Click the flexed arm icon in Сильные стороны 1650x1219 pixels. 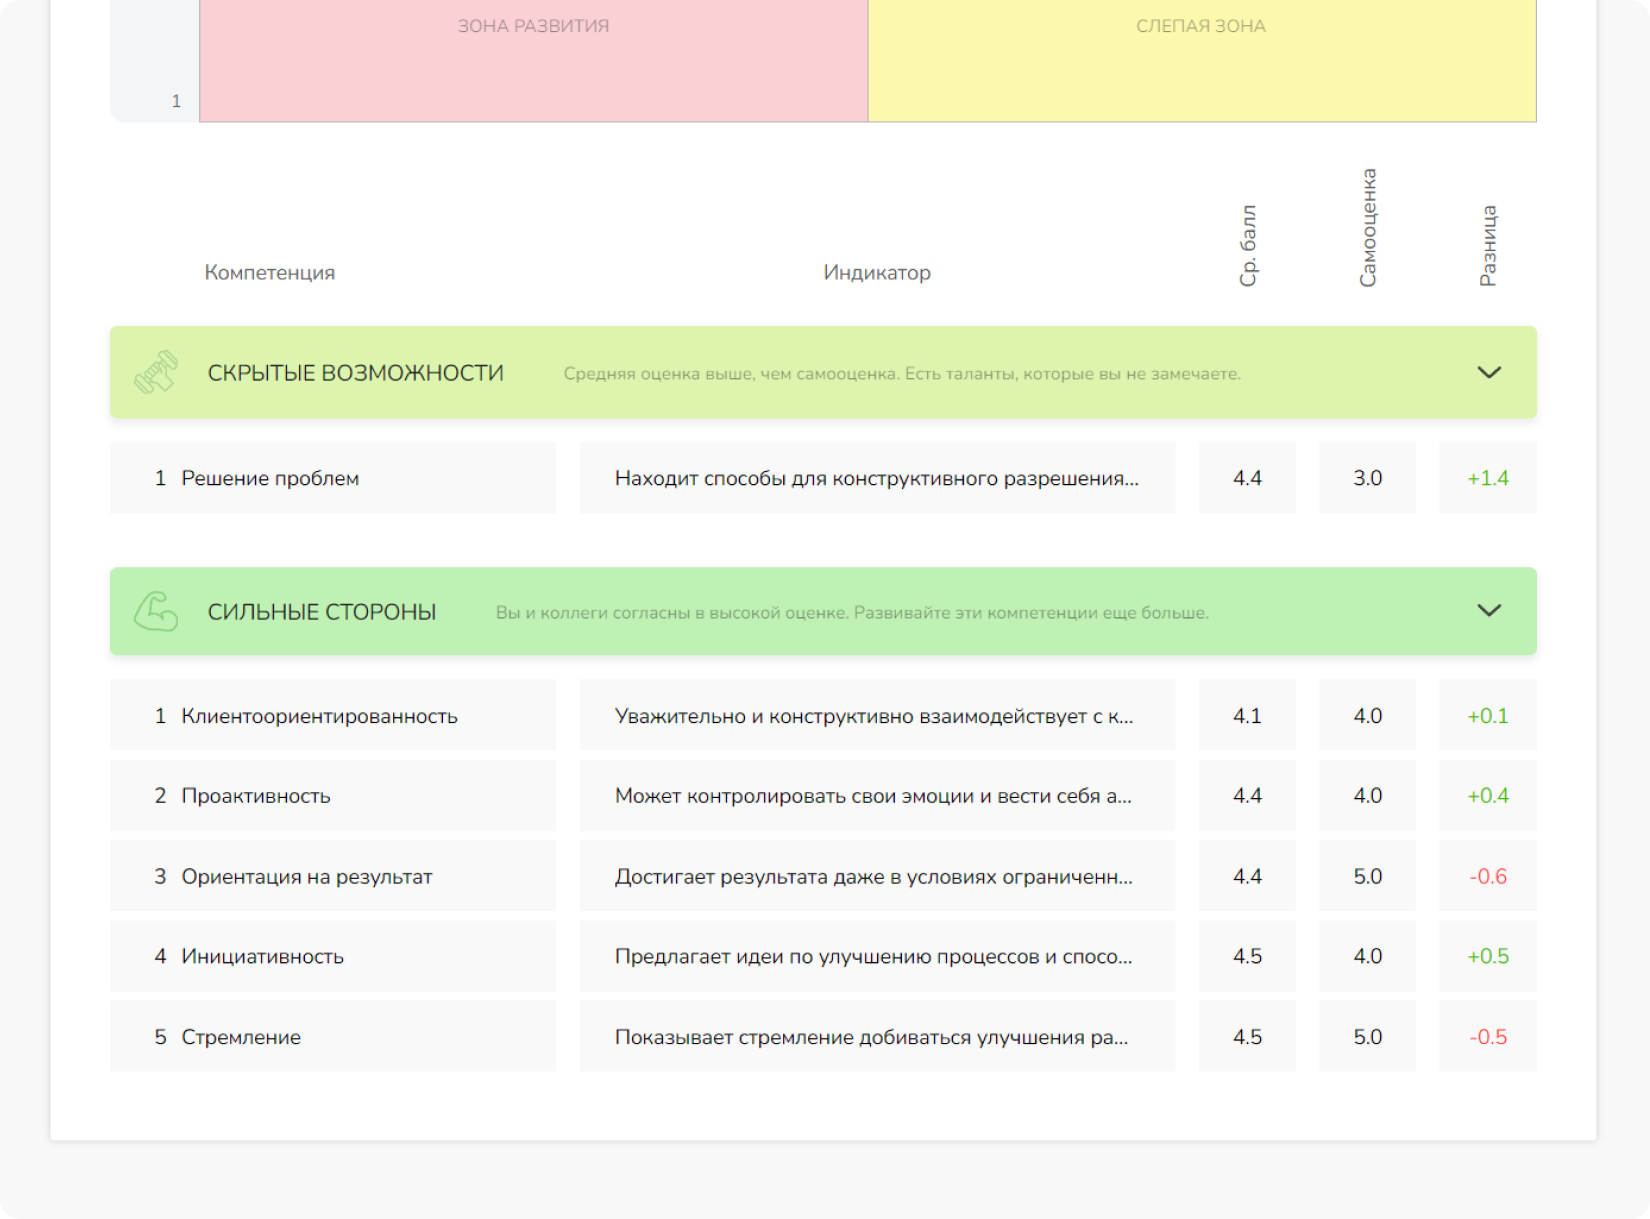tap(156, 612)
